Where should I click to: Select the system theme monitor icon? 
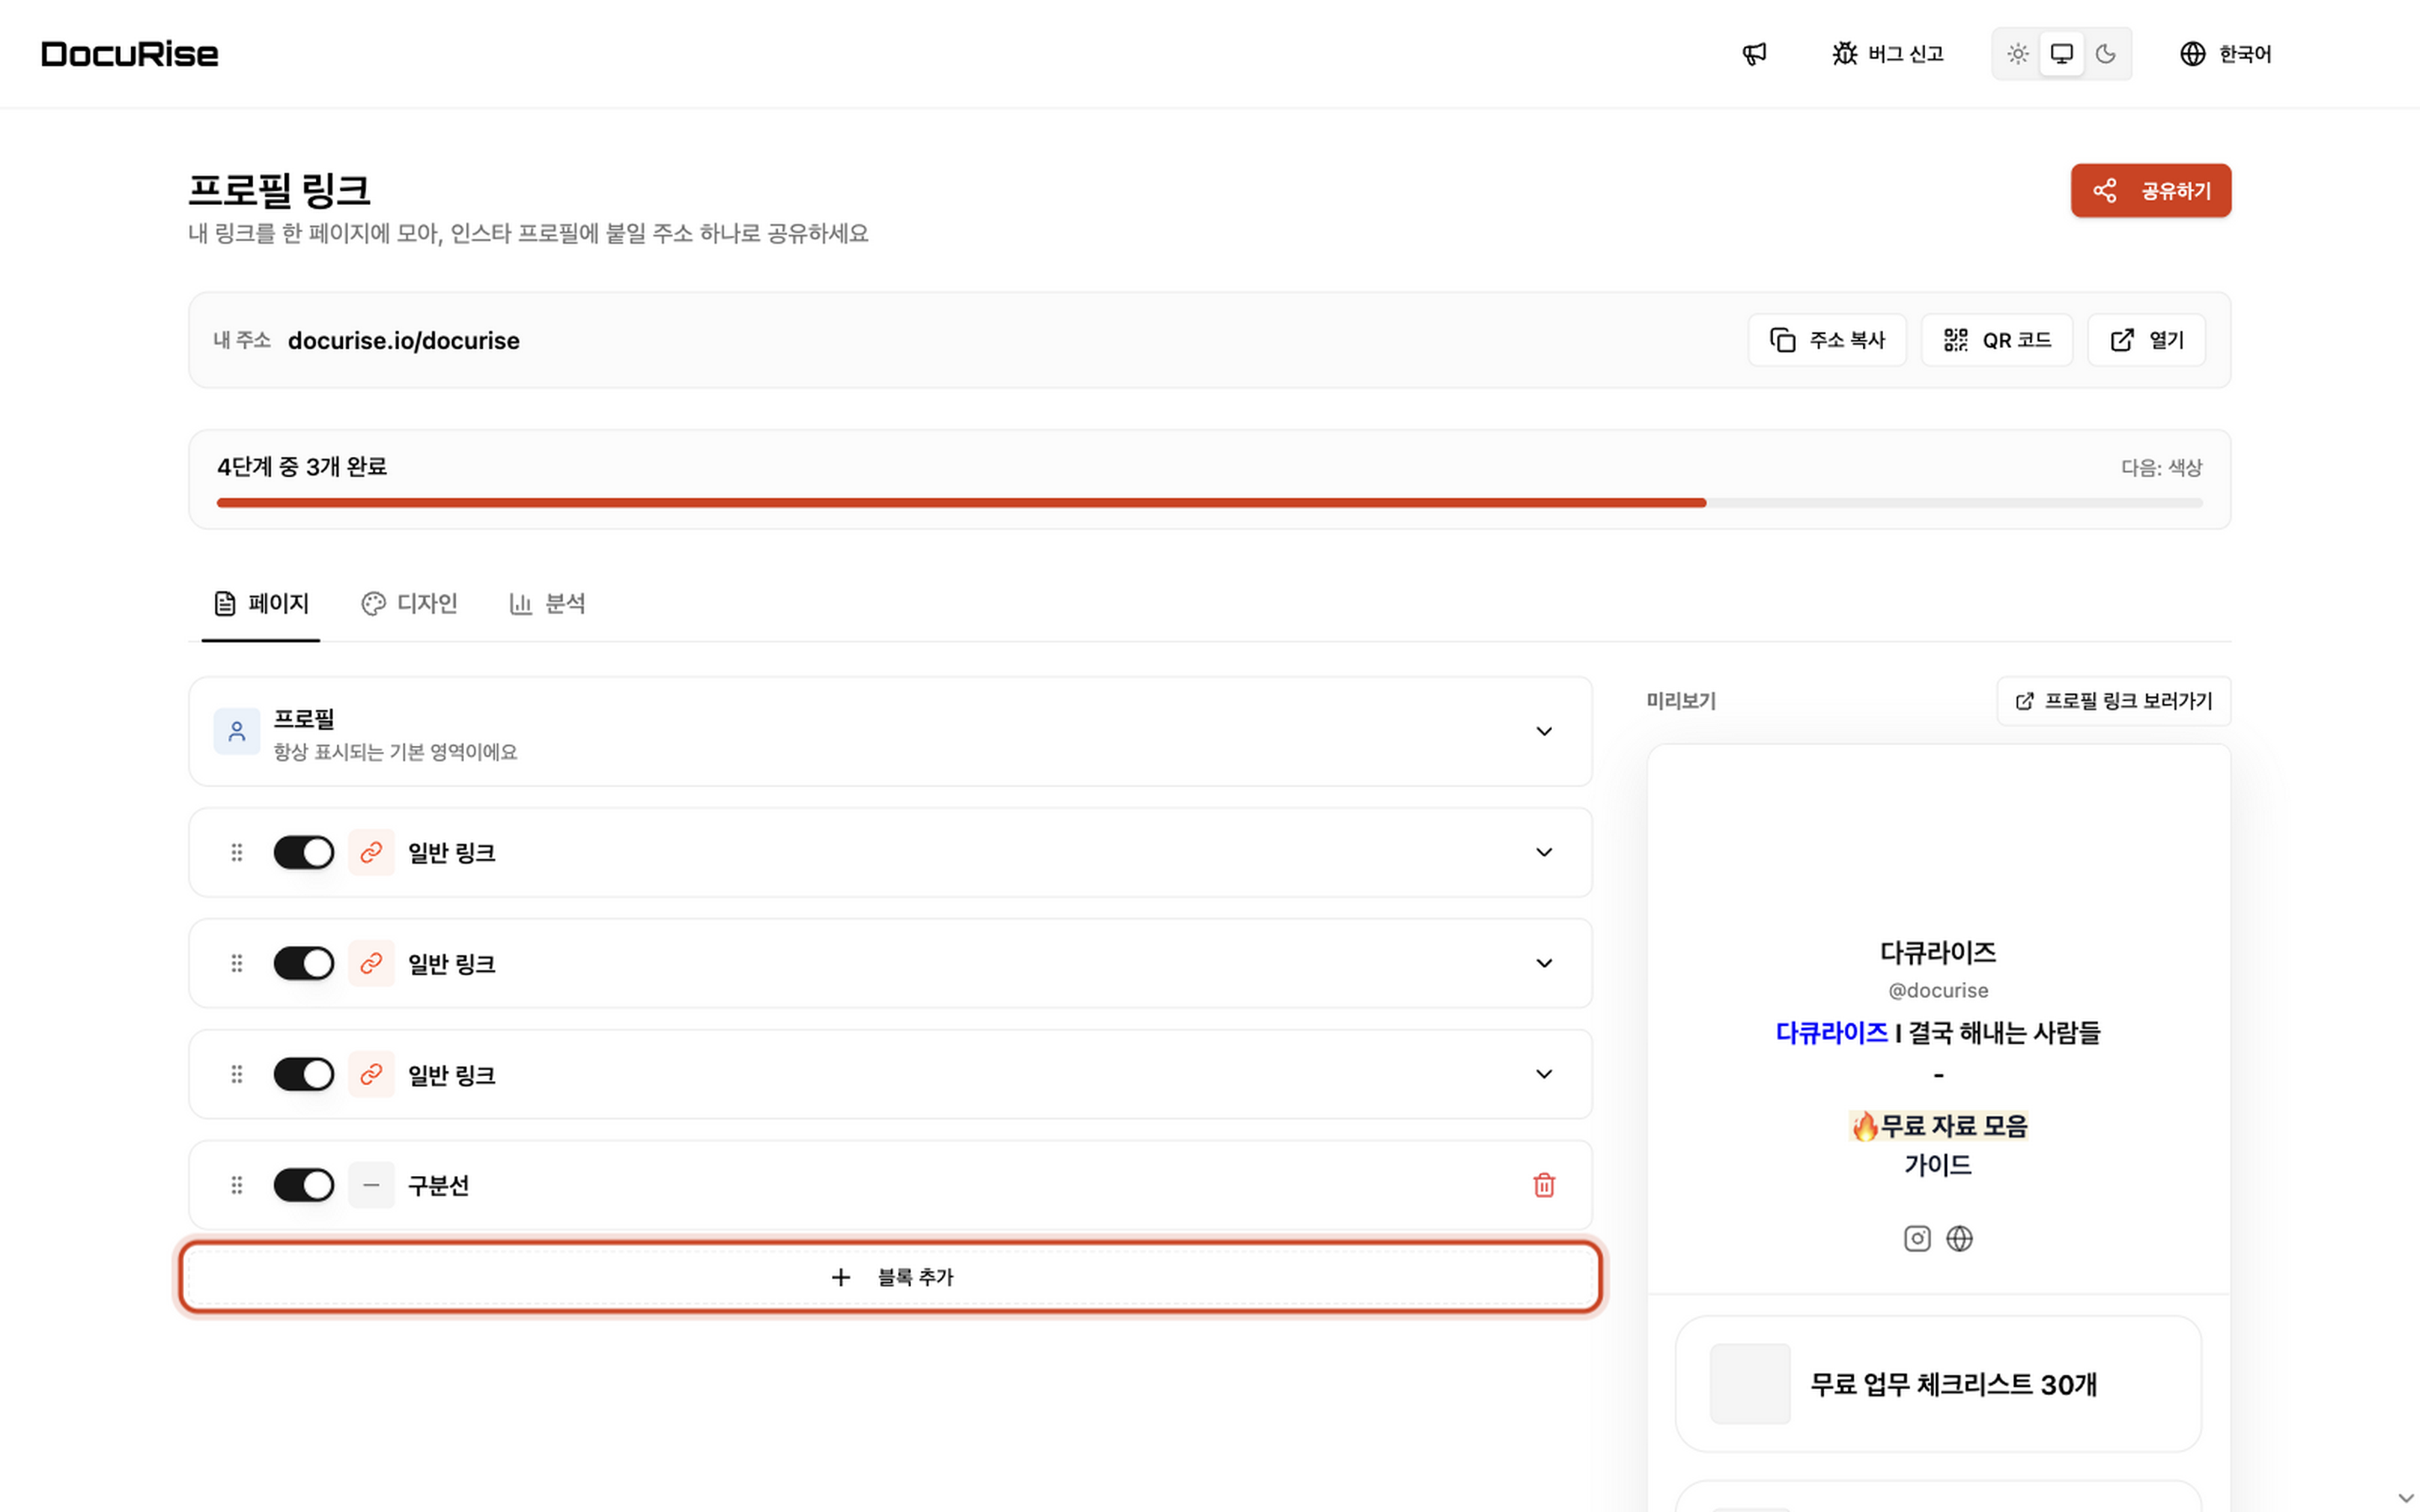pos(2061,54)
